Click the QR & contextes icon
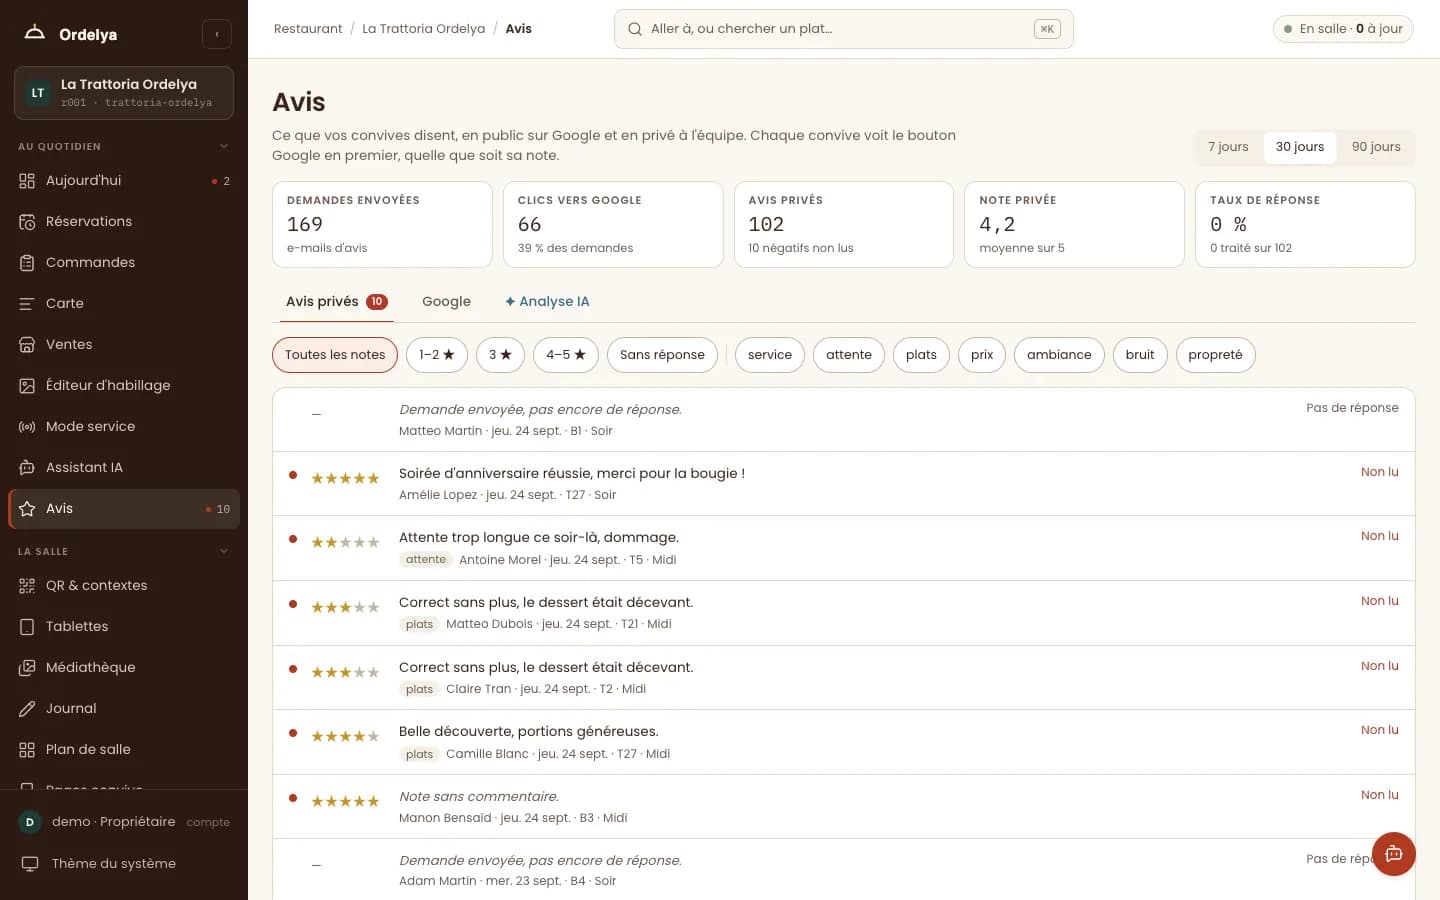This screenshot has width=1440, height=900. pos(27,586)
